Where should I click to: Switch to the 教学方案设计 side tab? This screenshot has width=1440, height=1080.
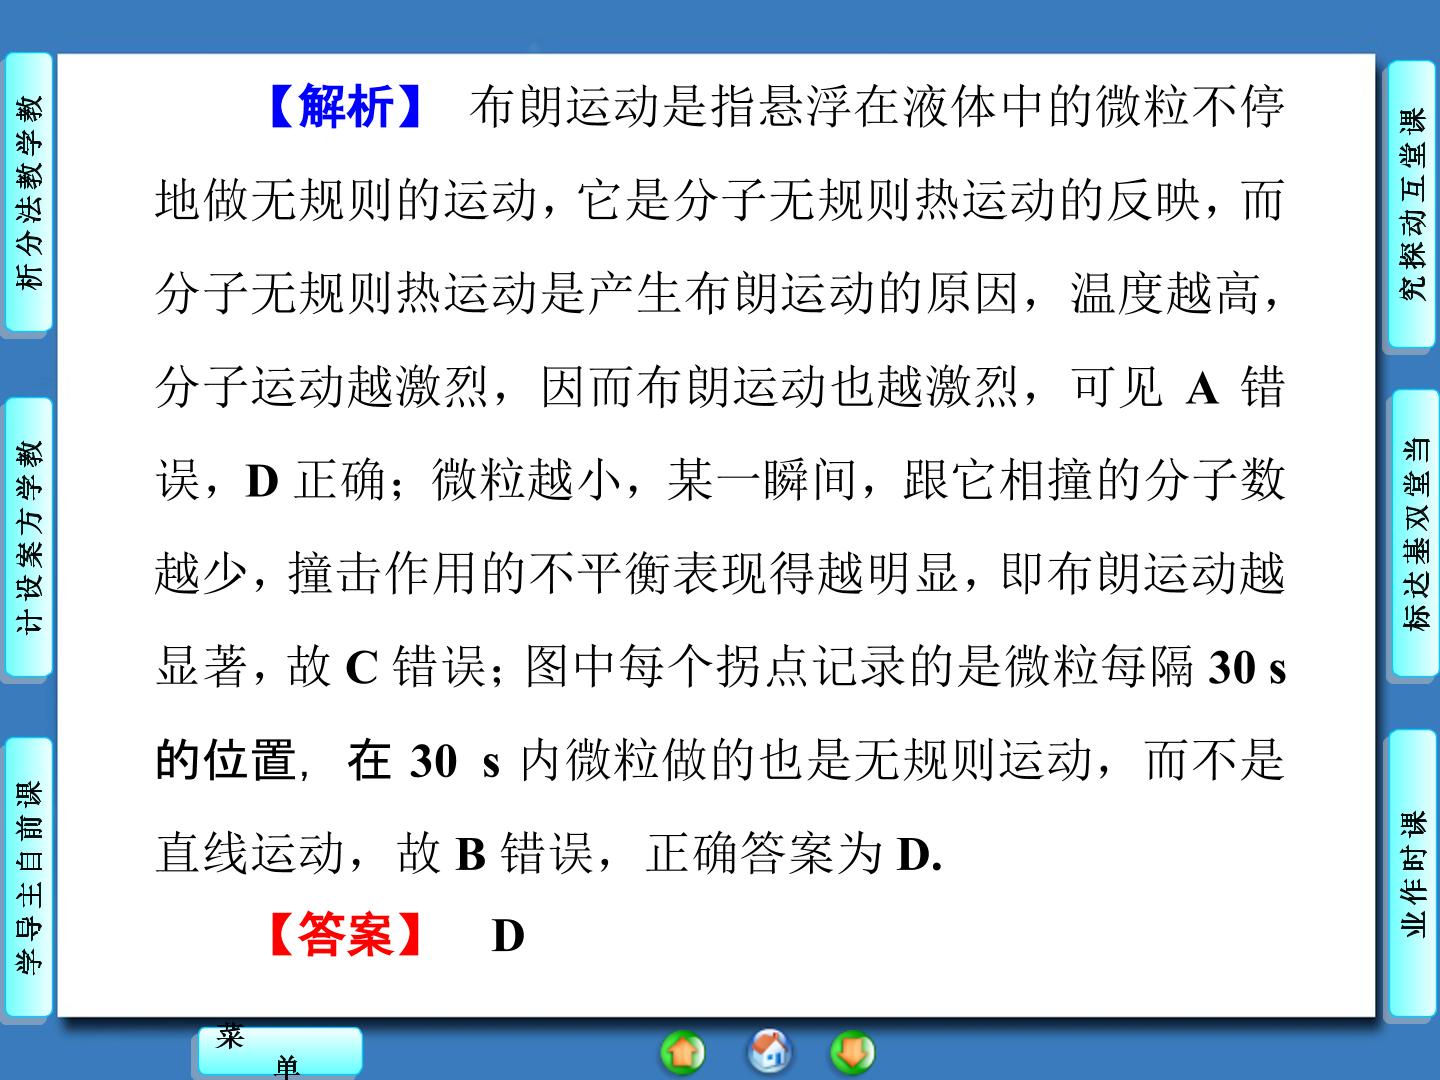(28, 537)
